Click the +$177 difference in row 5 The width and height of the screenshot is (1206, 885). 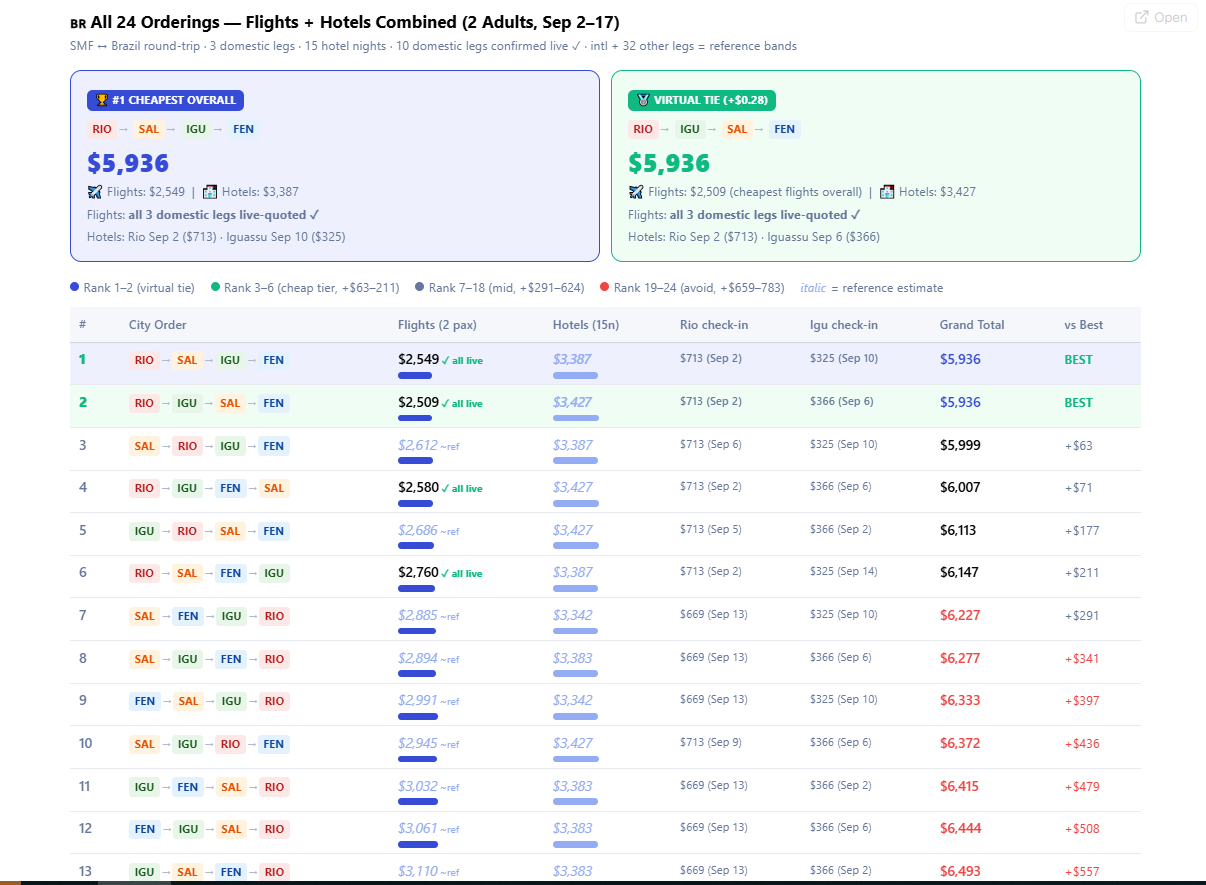(x=1082, y=530)
